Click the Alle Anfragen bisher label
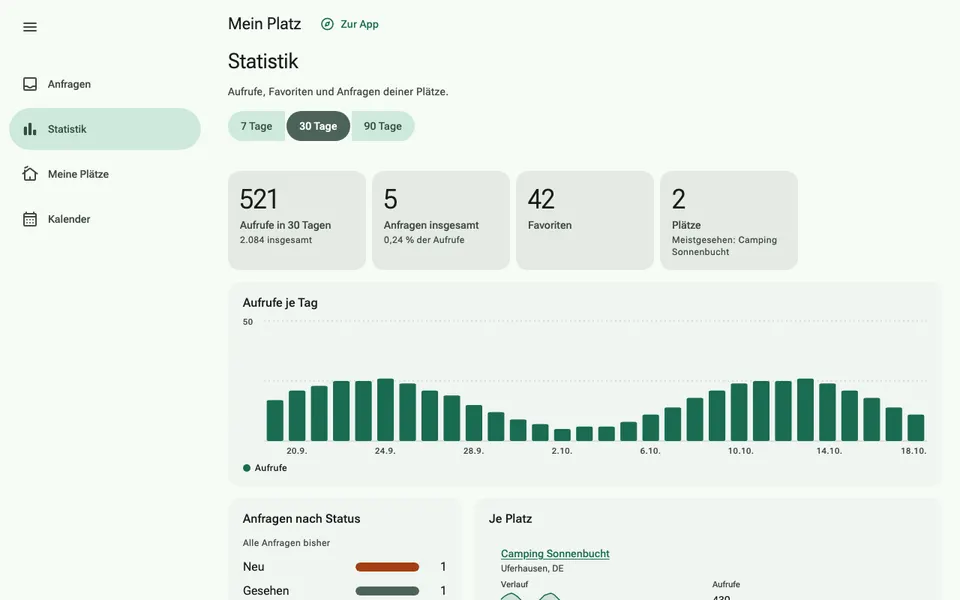The width and height of the screenshot is (960, 600). (286, 543)
